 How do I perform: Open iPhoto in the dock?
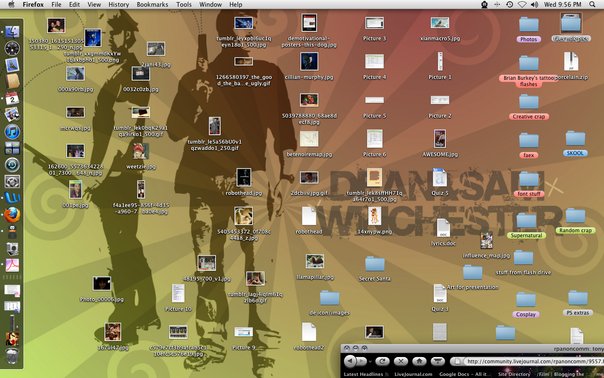(x=12, y=114)
